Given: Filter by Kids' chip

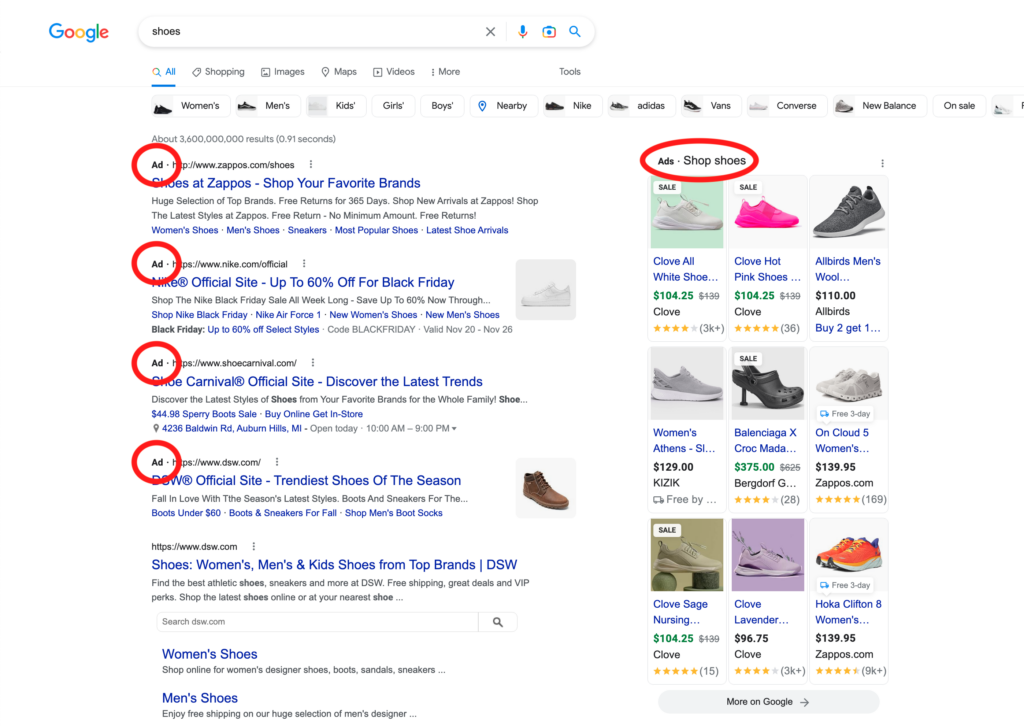Looking at the screenshot, I should (x=336, y=106).
